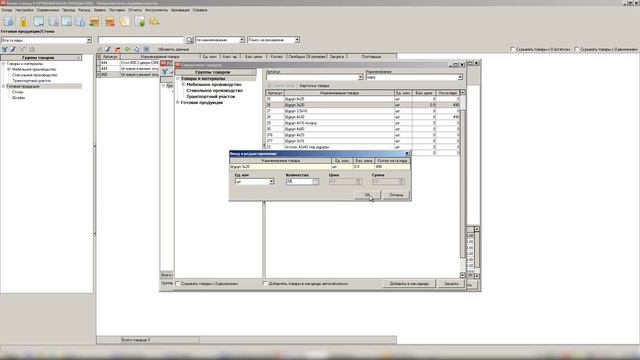Open the Отчеты menu

[x=135, y=10]
